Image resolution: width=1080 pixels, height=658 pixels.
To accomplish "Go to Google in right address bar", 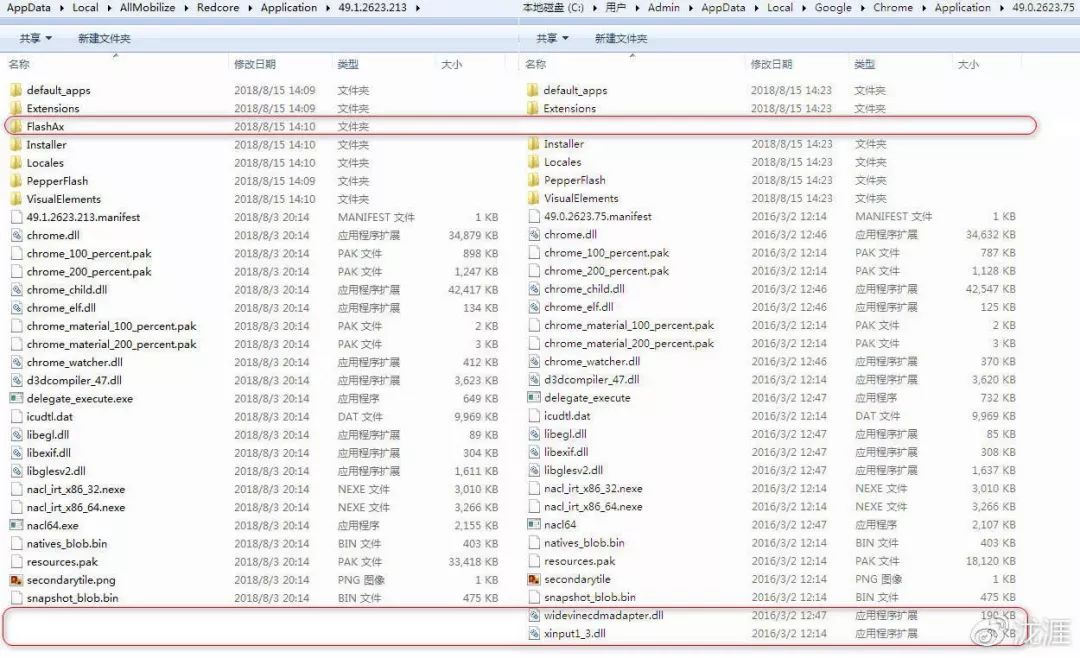I will point(833,8).
